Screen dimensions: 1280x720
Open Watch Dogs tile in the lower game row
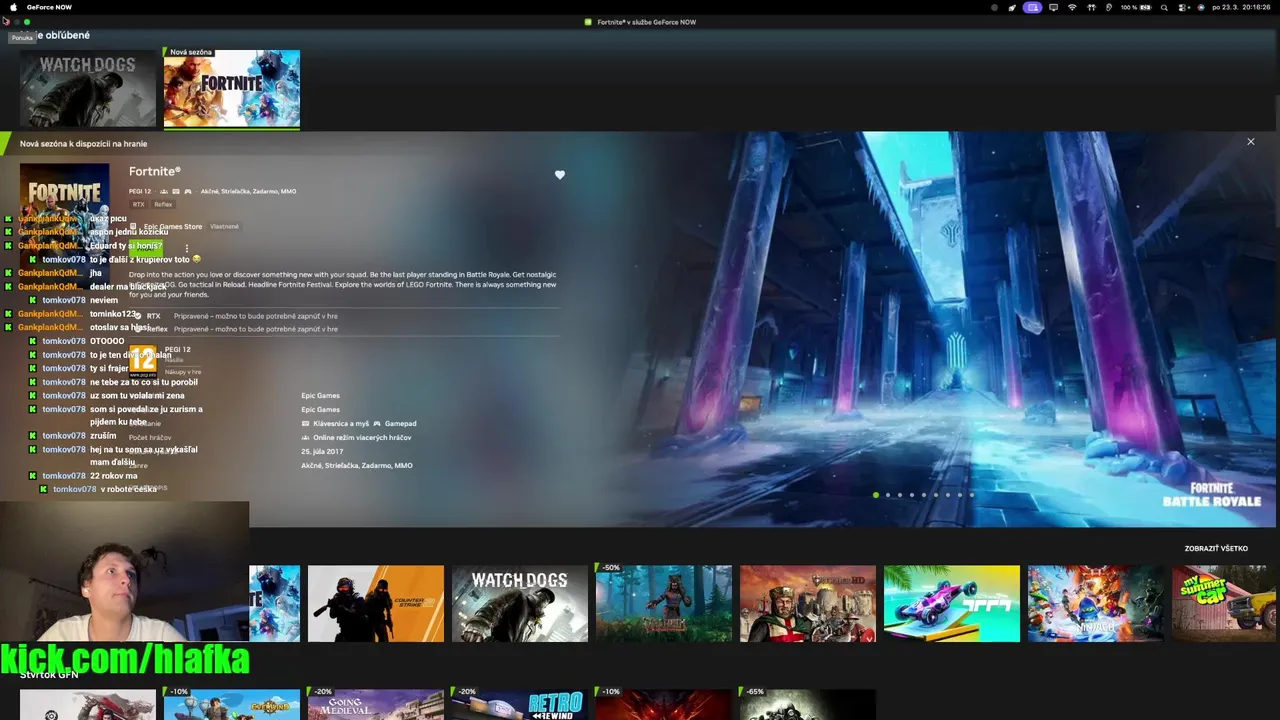[520, 603]
